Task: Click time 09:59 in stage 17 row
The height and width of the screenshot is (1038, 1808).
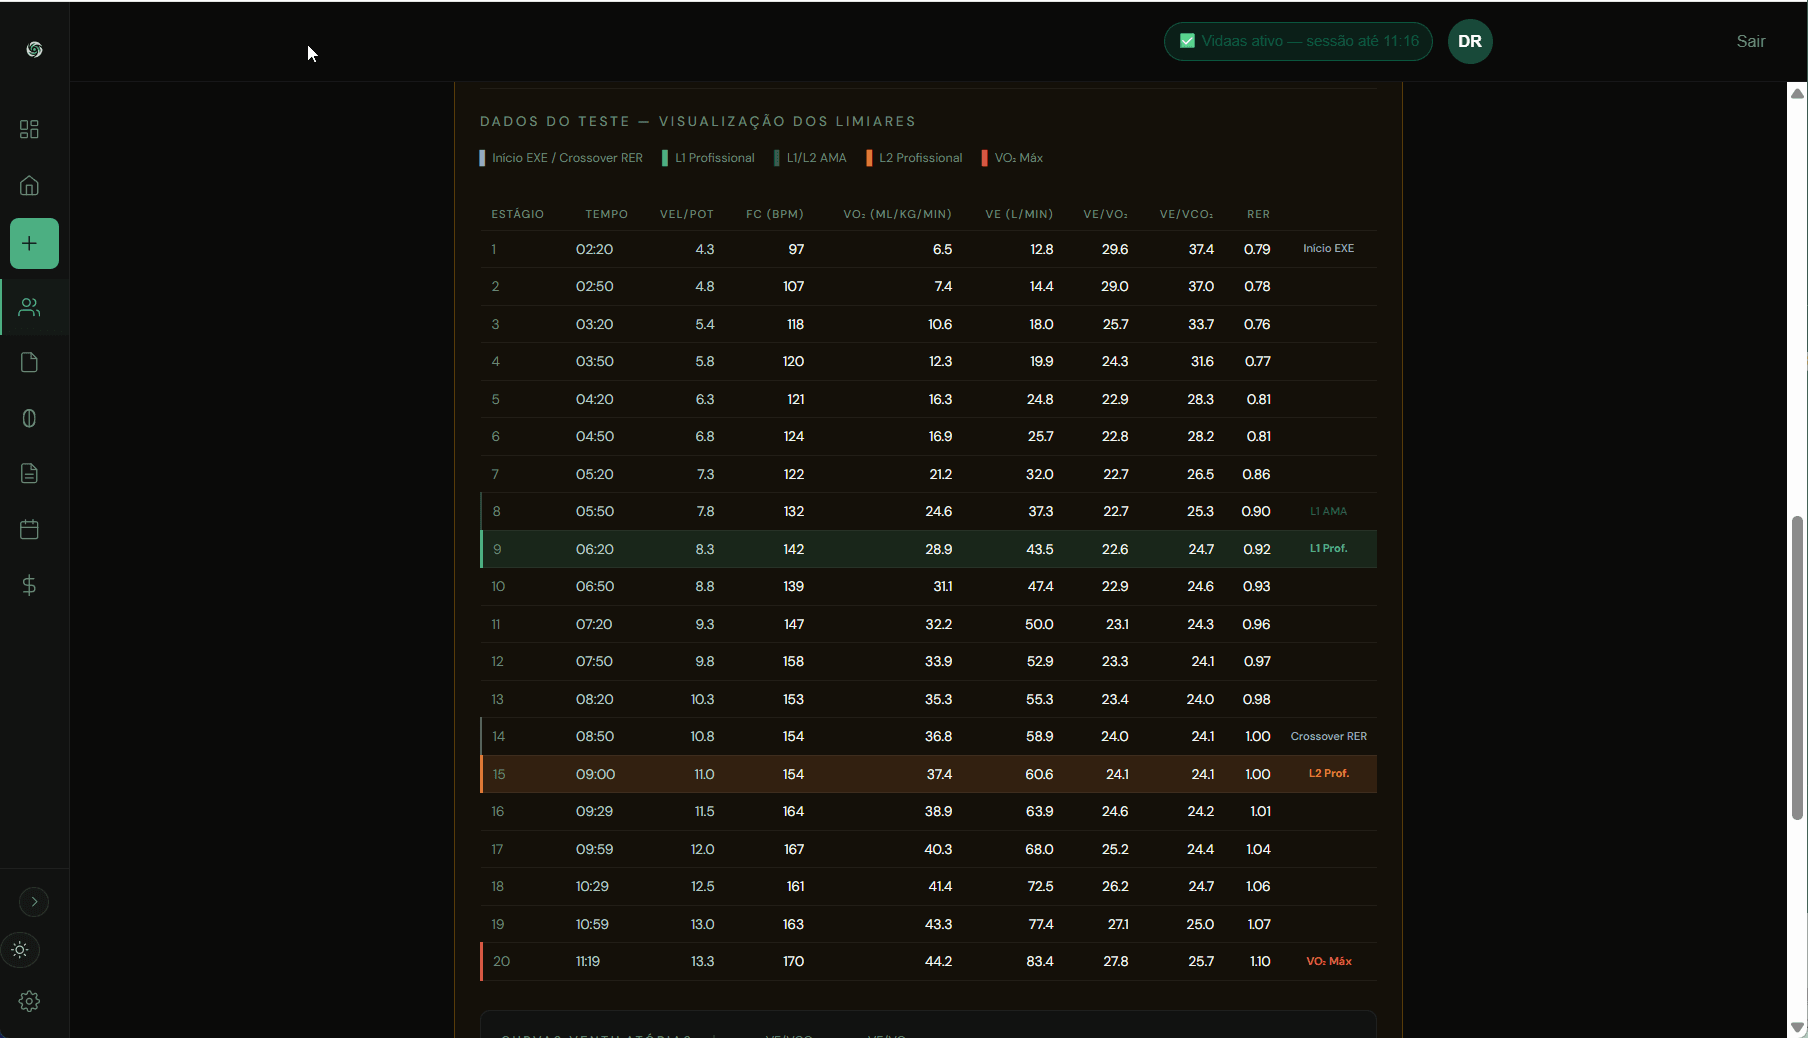Action: click(x=594, y=849)
